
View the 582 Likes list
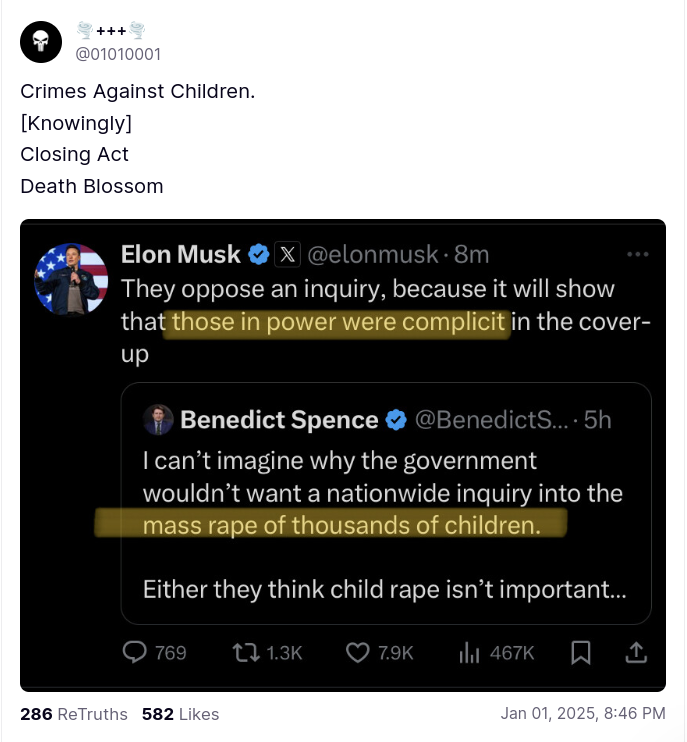click(x=180, y=714)
